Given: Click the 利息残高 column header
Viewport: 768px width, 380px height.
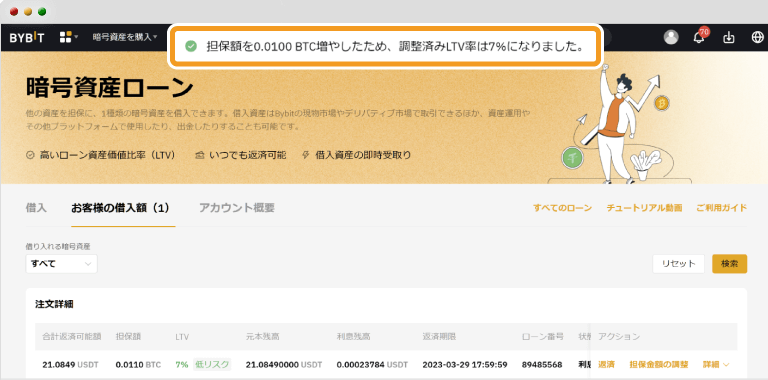Looking at the screenshot, I should 354,336.
